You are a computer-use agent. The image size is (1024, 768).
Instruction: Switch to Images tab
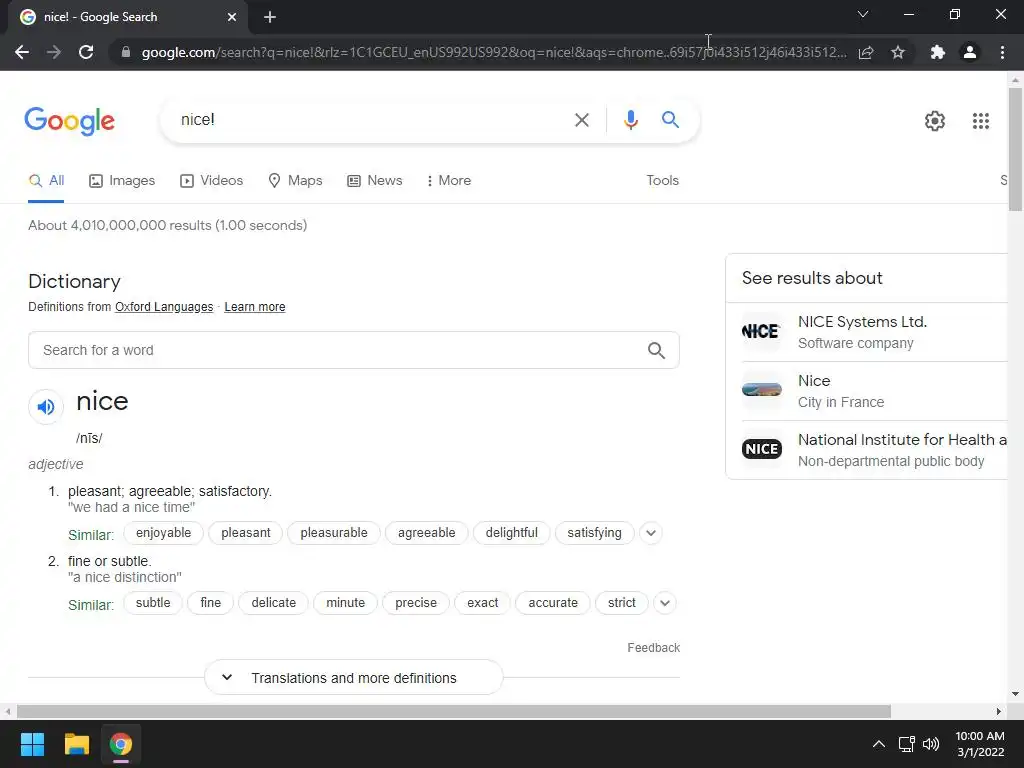tap(122, 181)
